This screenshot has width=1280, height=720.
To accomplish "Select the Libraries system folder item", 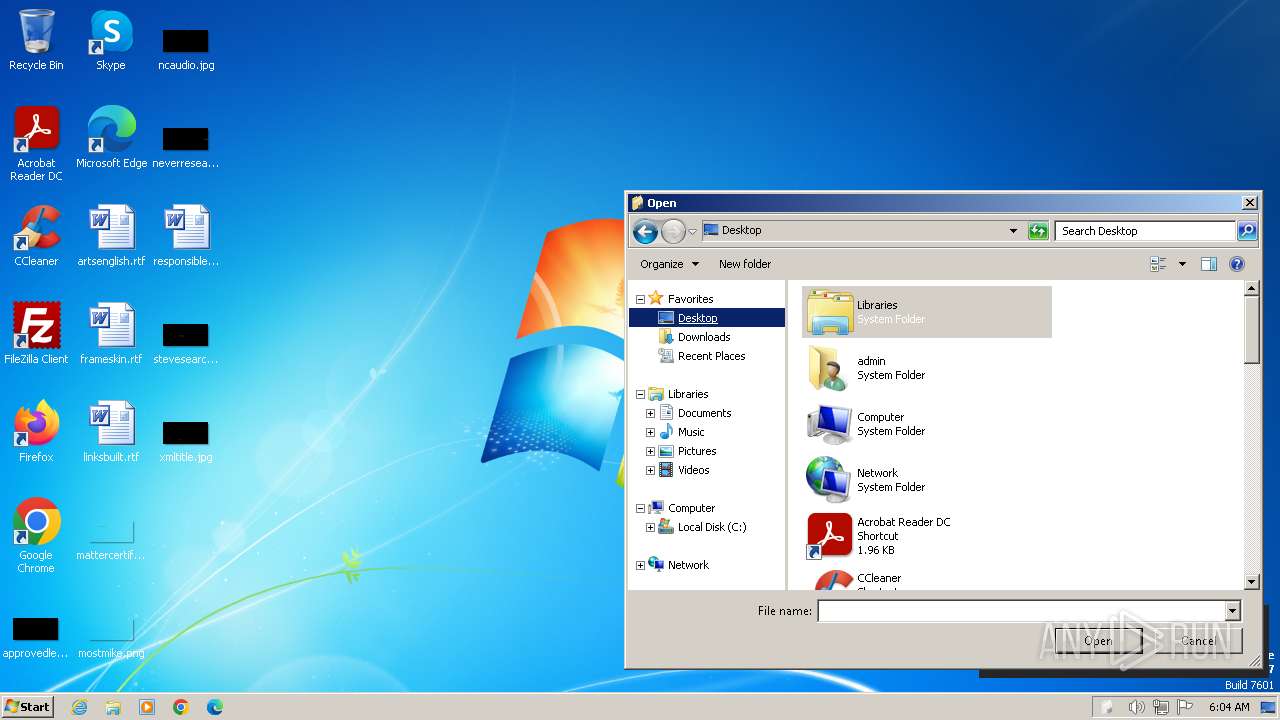I will point(927,312).
